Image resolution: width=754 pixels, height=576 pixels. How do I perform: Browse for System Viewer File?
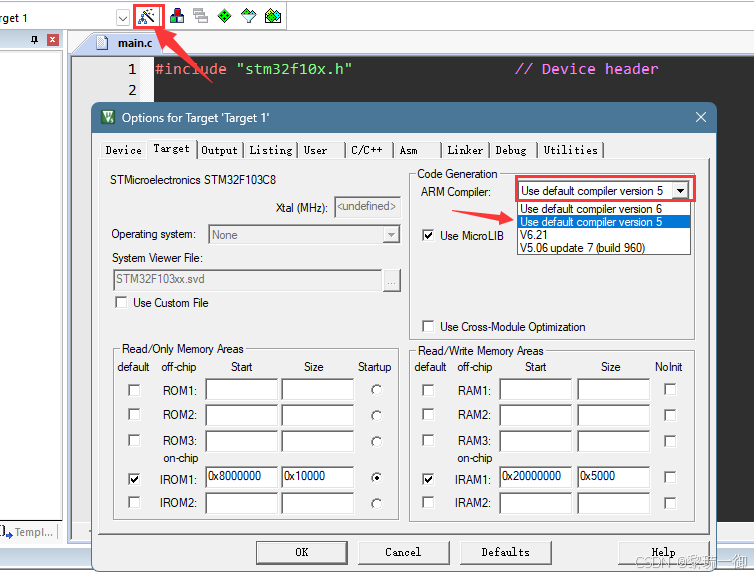click(x=391, y=280)
